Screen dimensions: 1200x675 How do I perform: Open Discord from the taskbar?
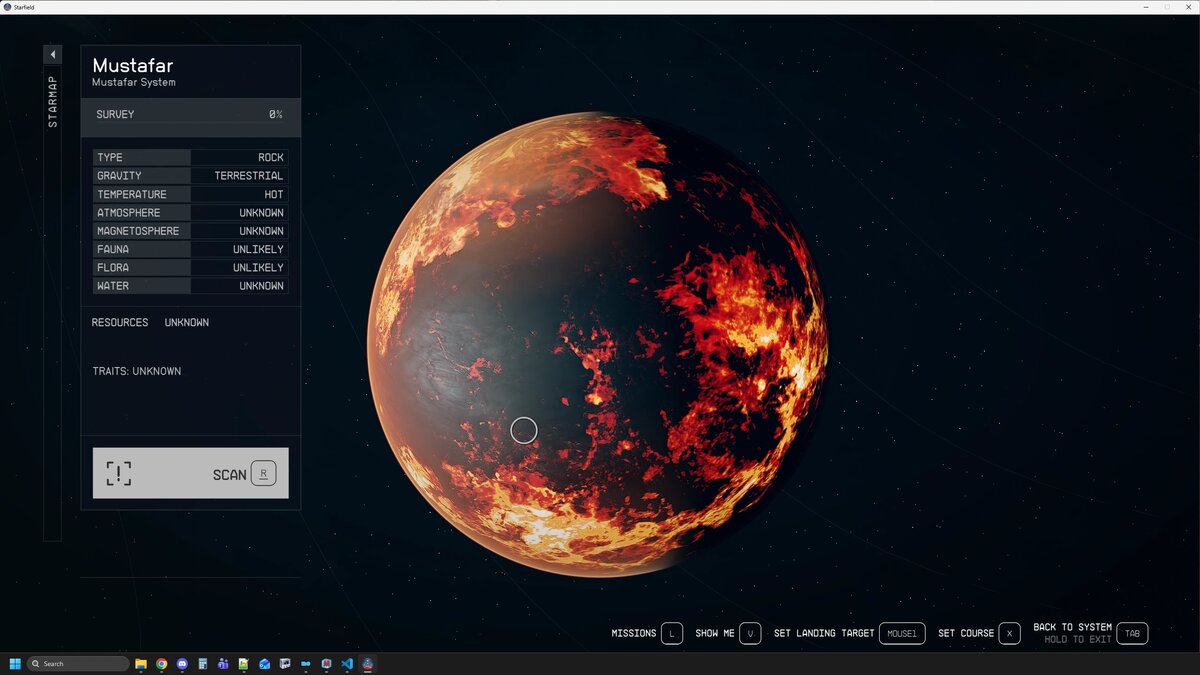[x=182, y=663]
